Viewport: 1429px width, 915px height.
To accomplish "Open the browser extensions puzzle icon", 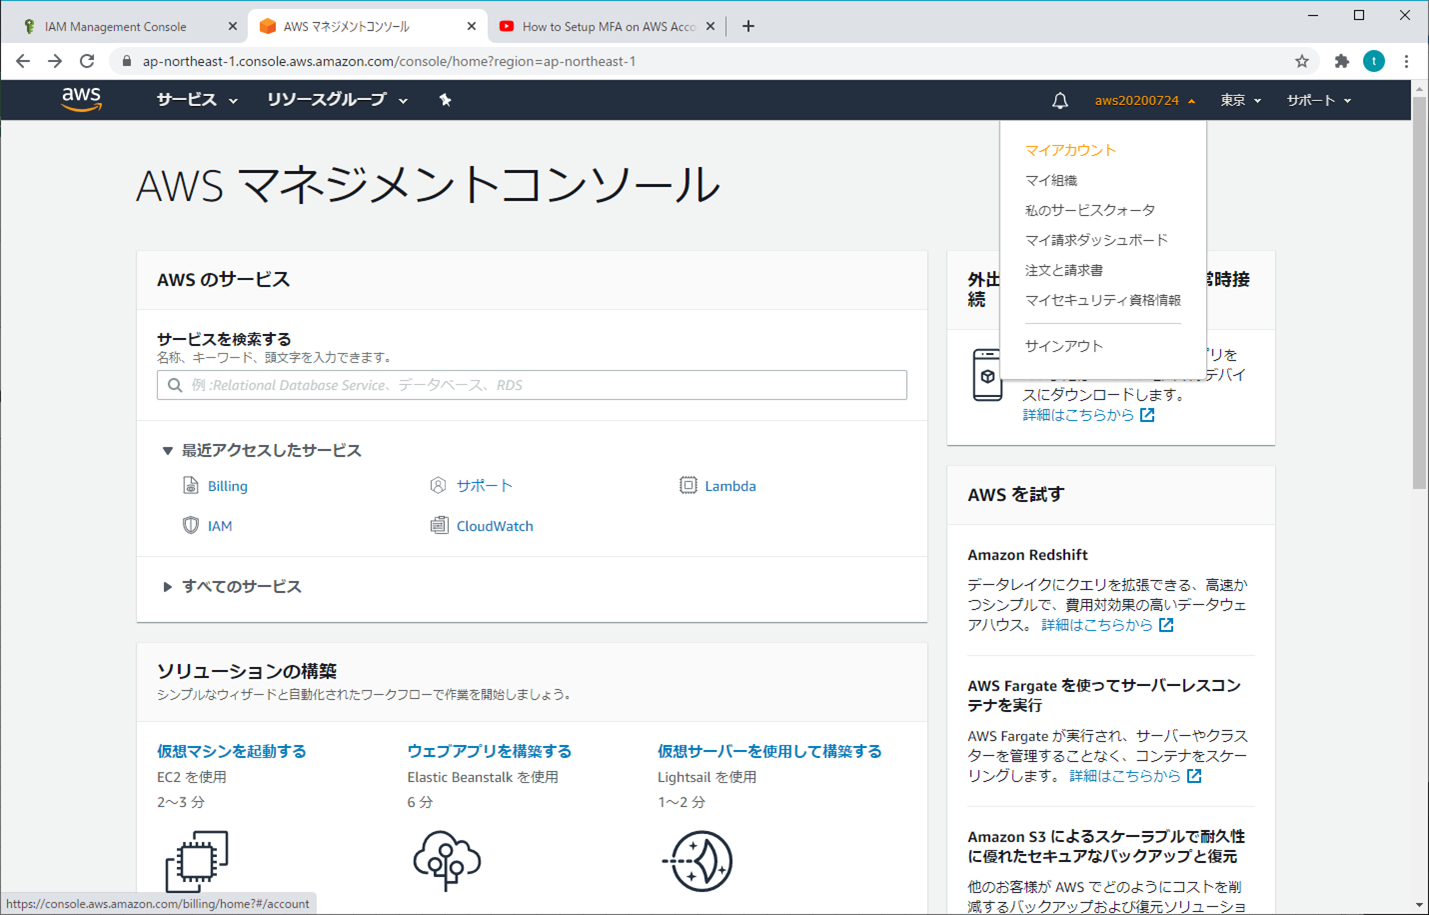I will tap(1342, 61).
